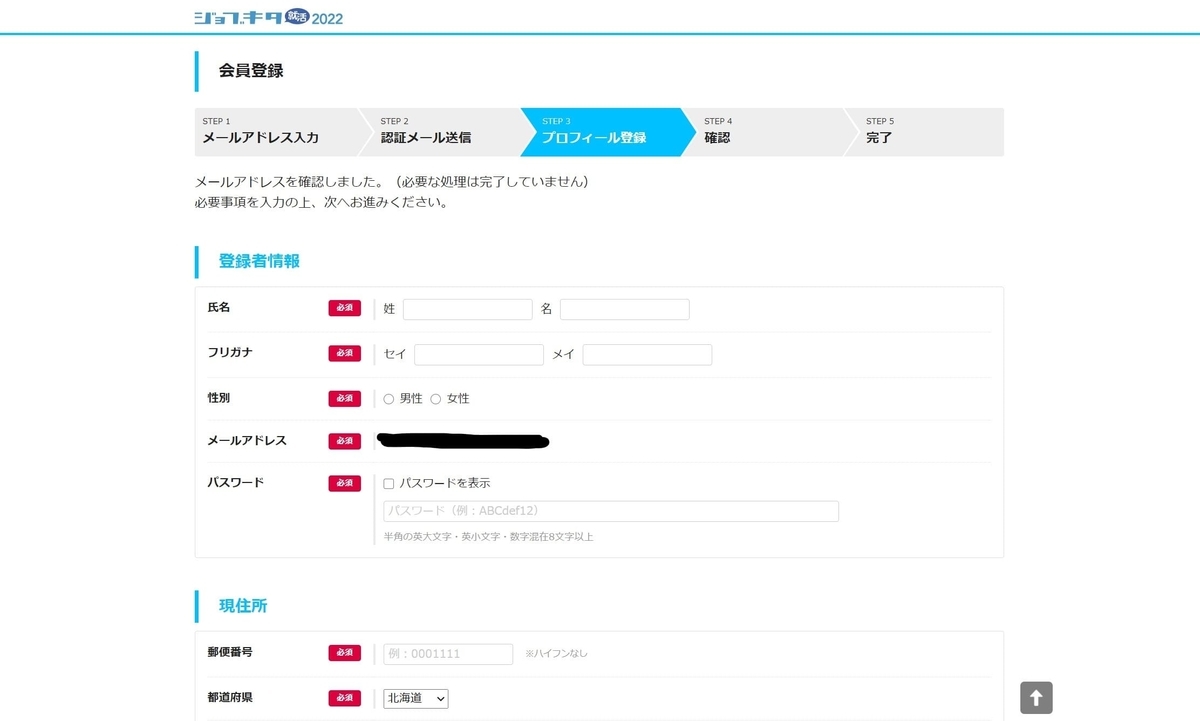Click the 必須 badge beside 氏名
This screenshot has height=721, width=1200.
pyautogui.click(x=345, y=308)
